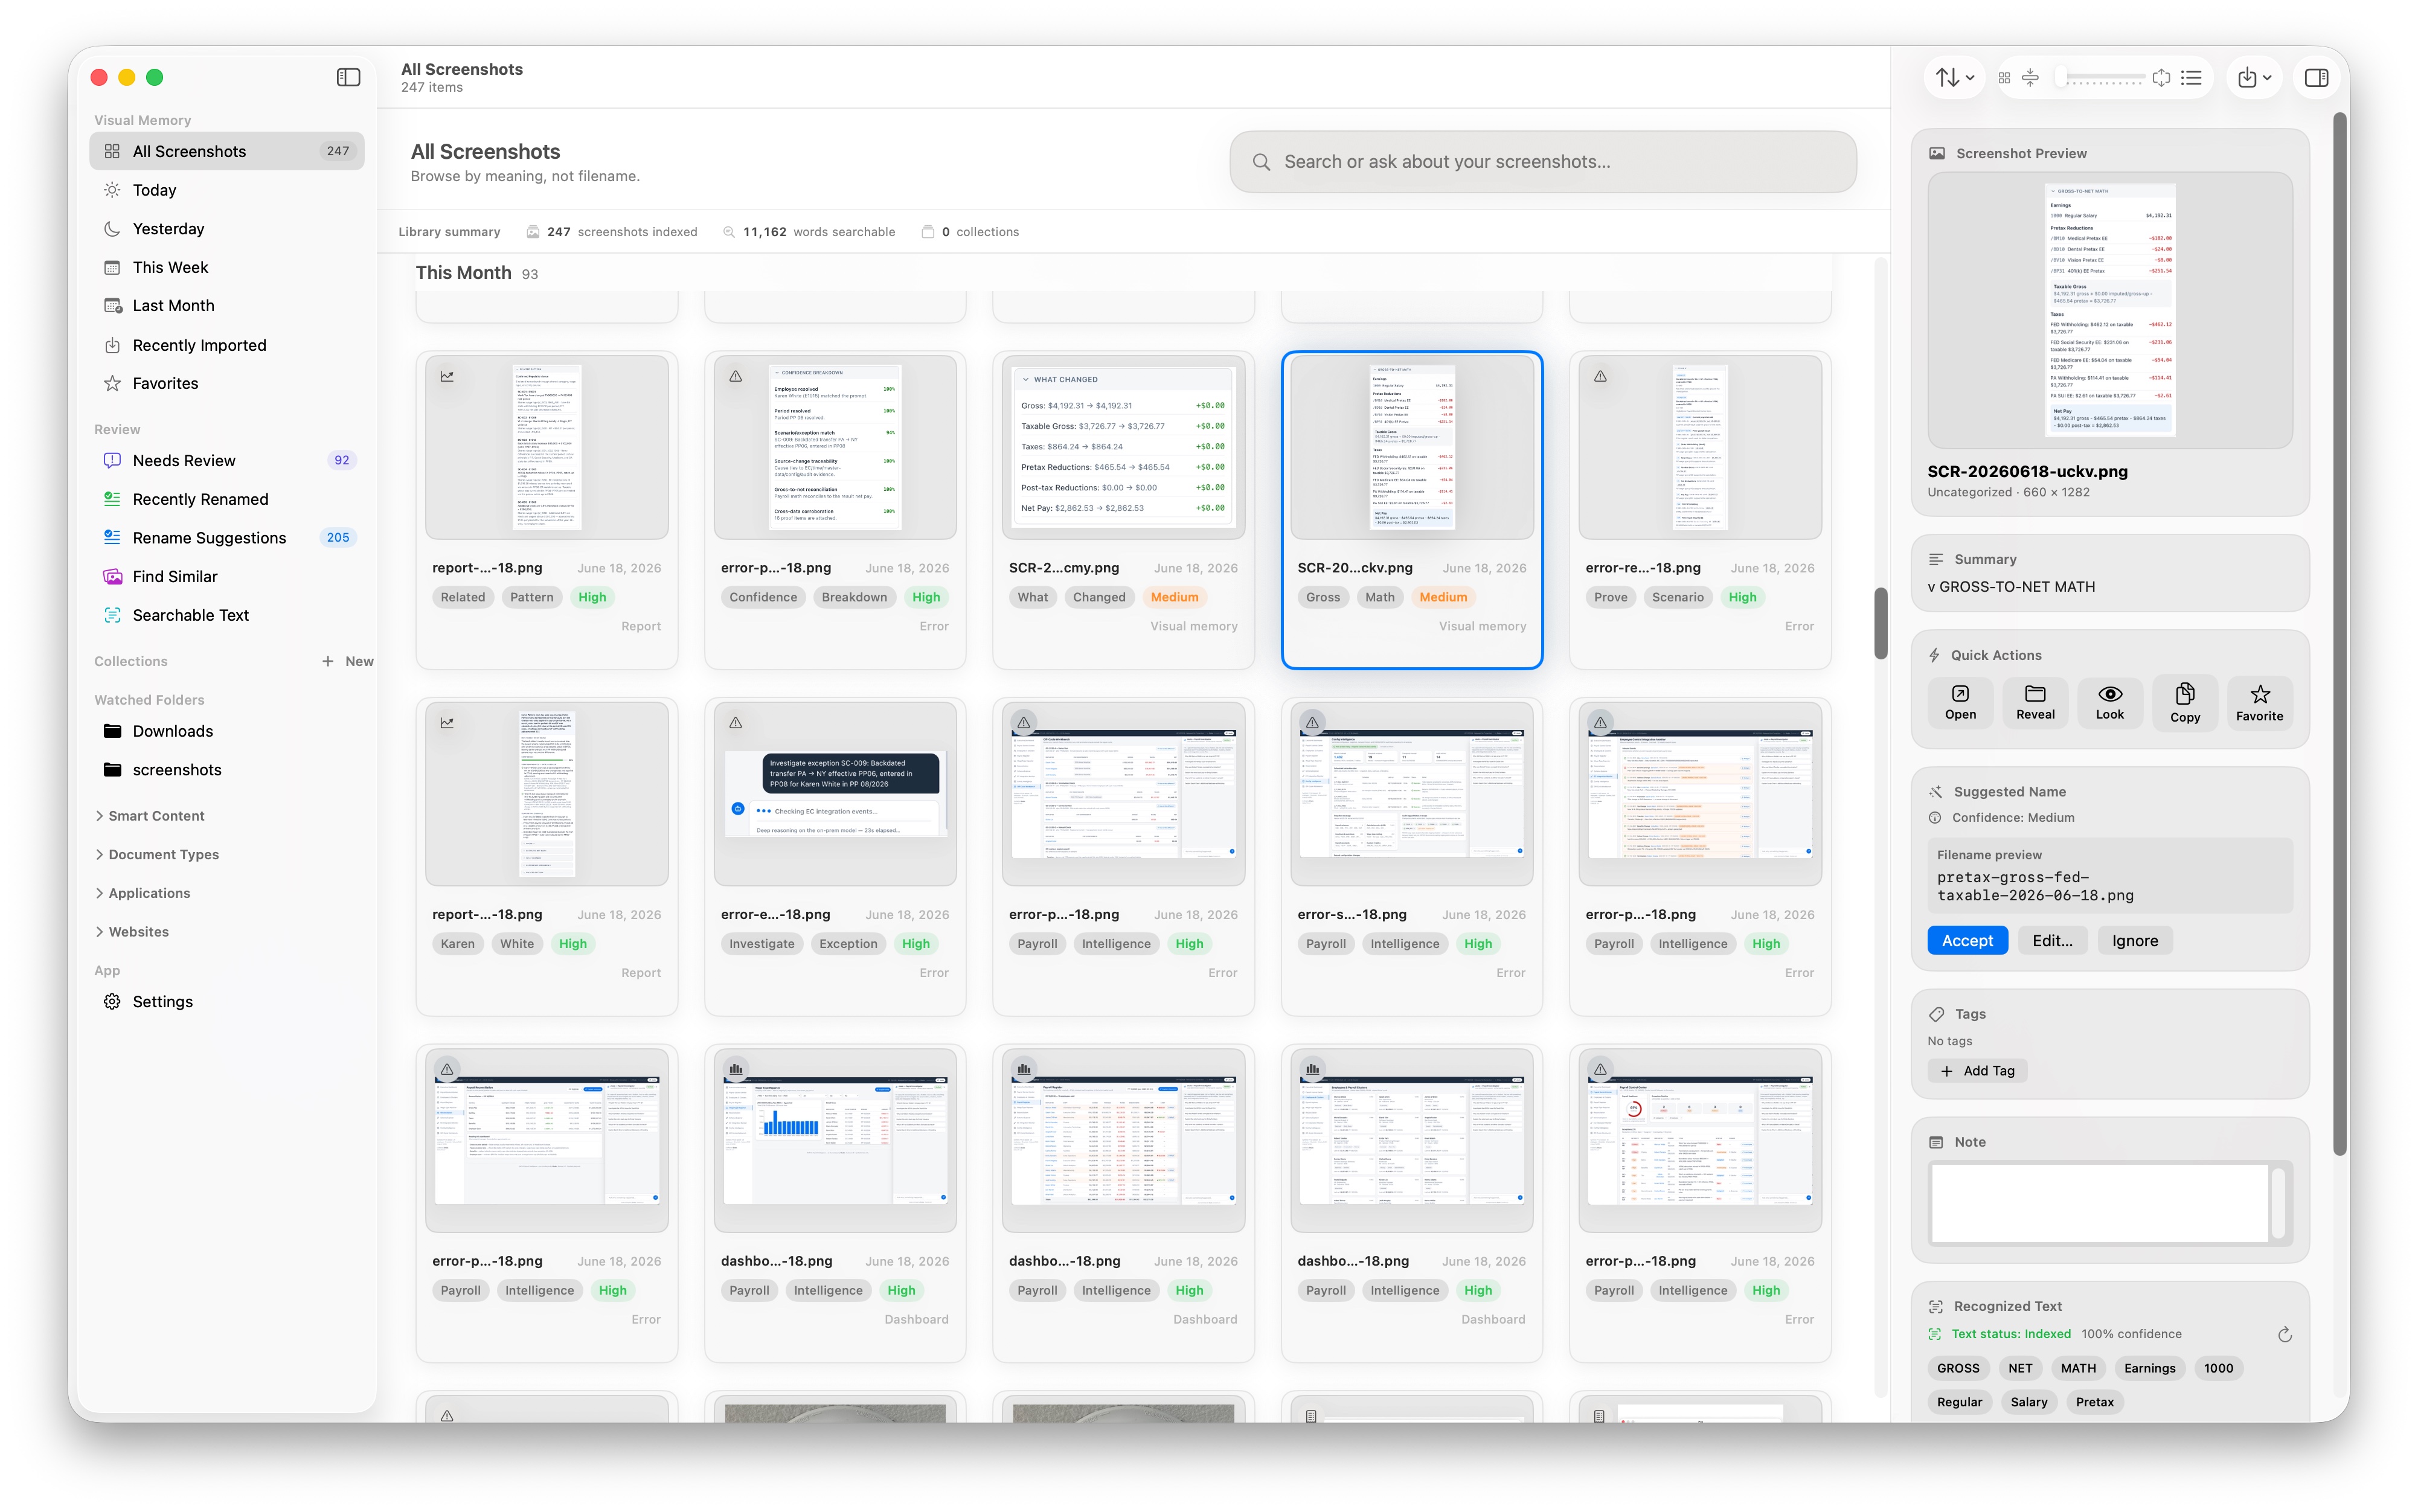Click the Find Similar icon
Screen dimensions: 2418x1512
point(112,576)
